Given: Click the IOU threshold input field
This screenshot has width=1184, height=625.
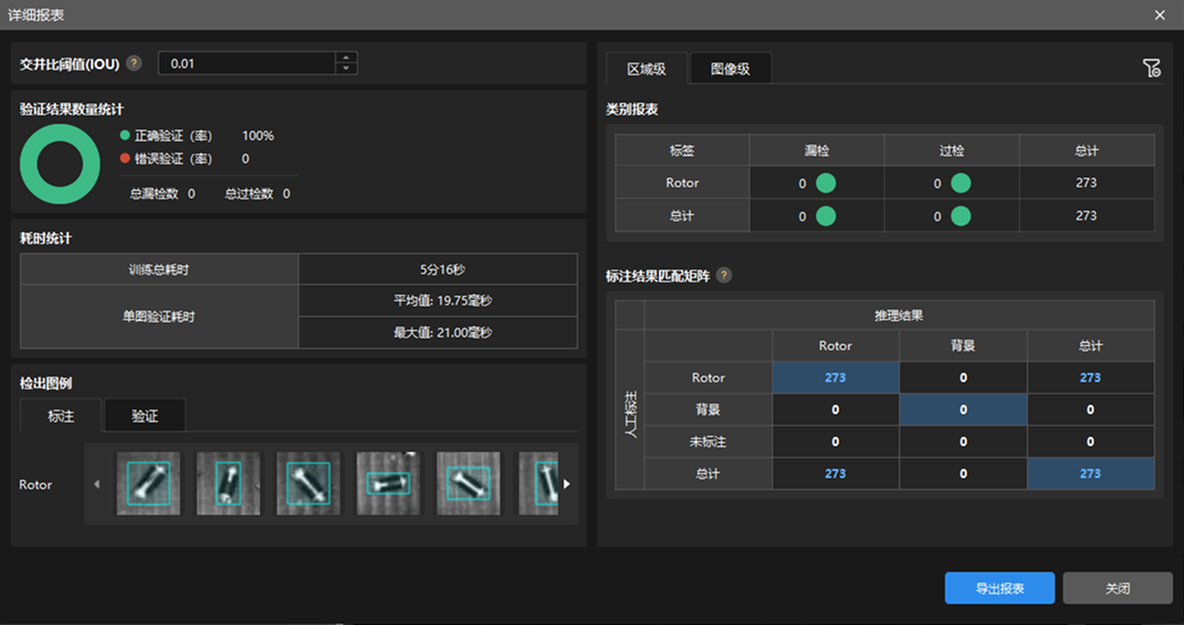Looking at the screenshot, I should tap(247, 63).
